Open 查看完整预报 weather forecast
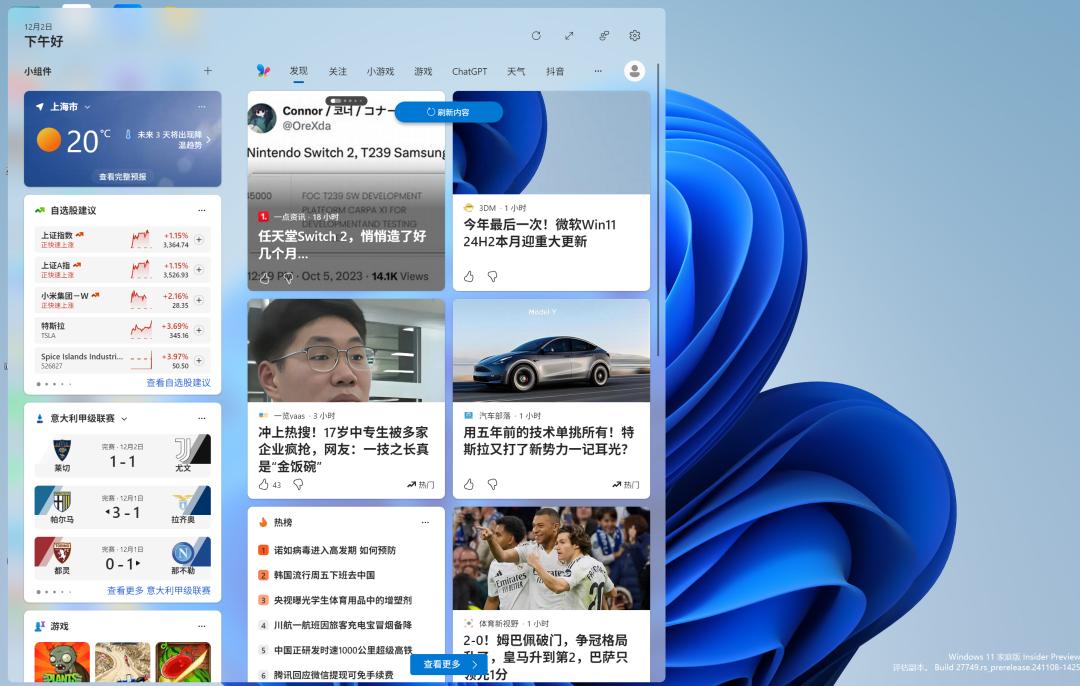1080x686 pixels. coord(123,177)
